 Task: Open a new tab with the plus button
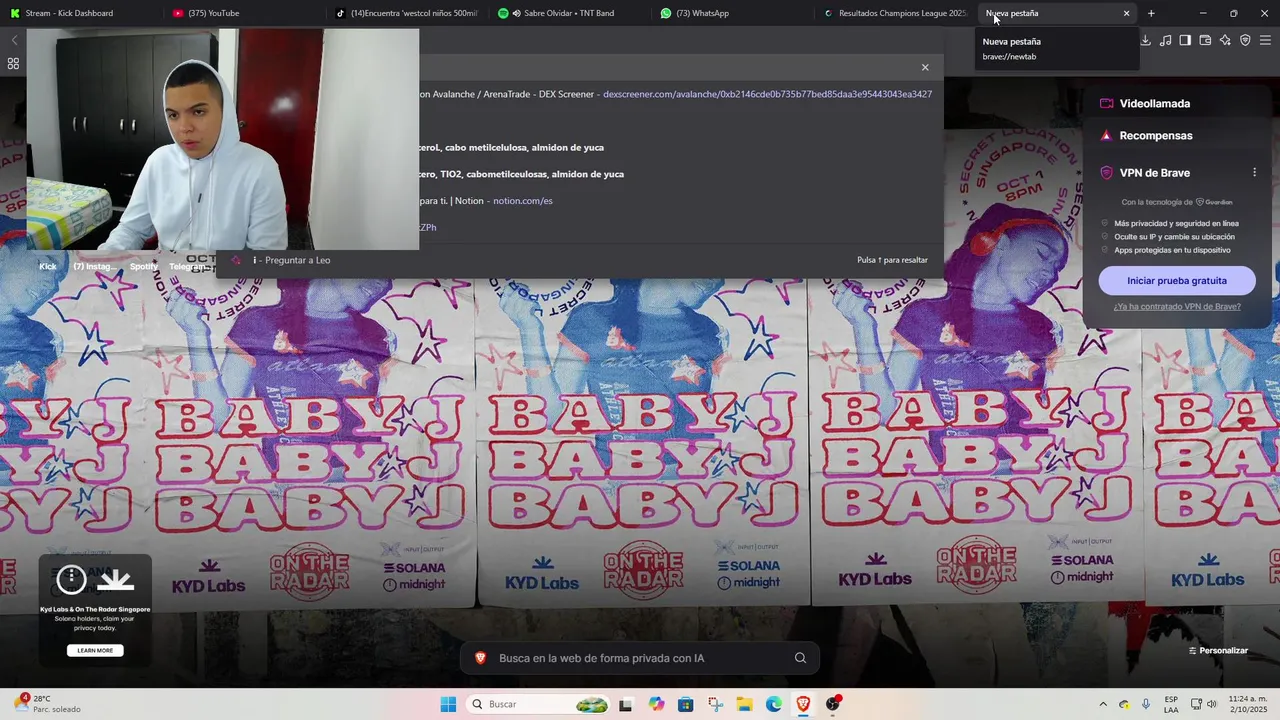tap(1151, 13)
